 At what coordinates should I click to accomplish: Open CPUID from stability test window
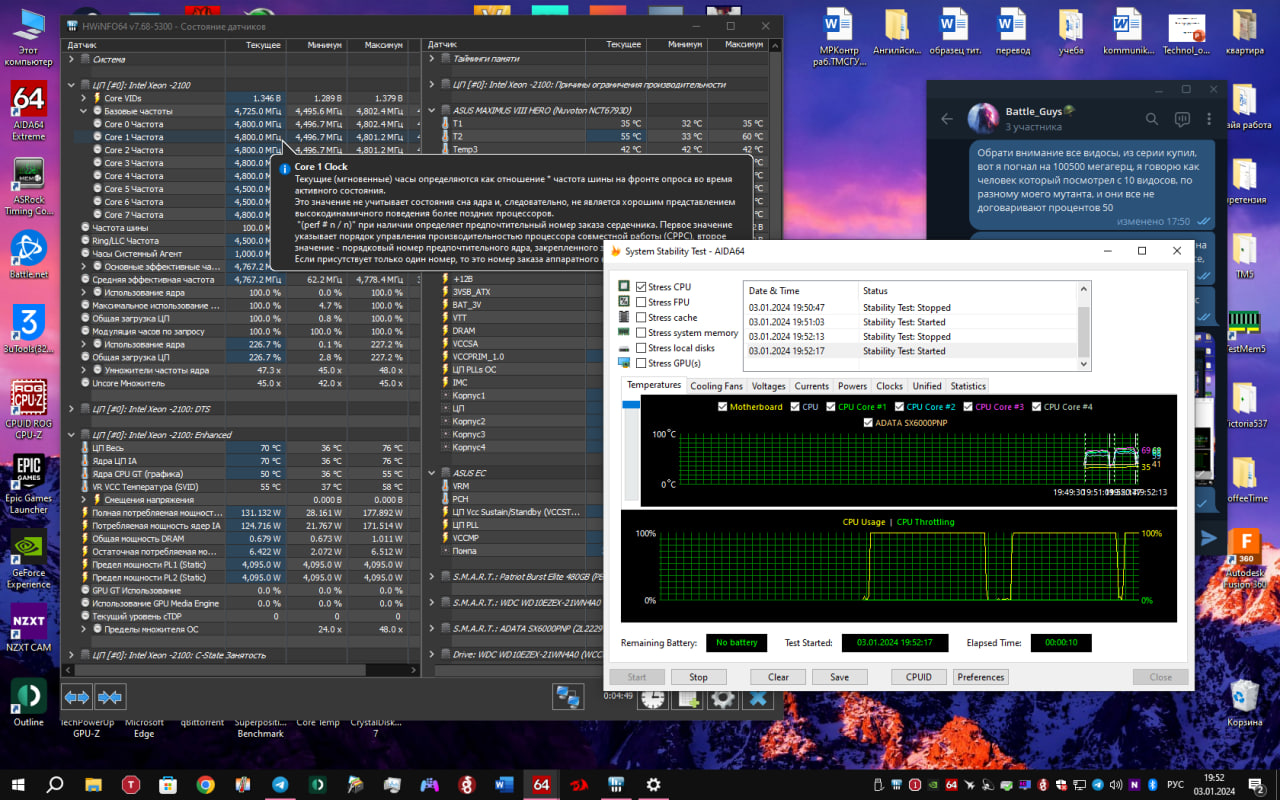pos(919,677)
